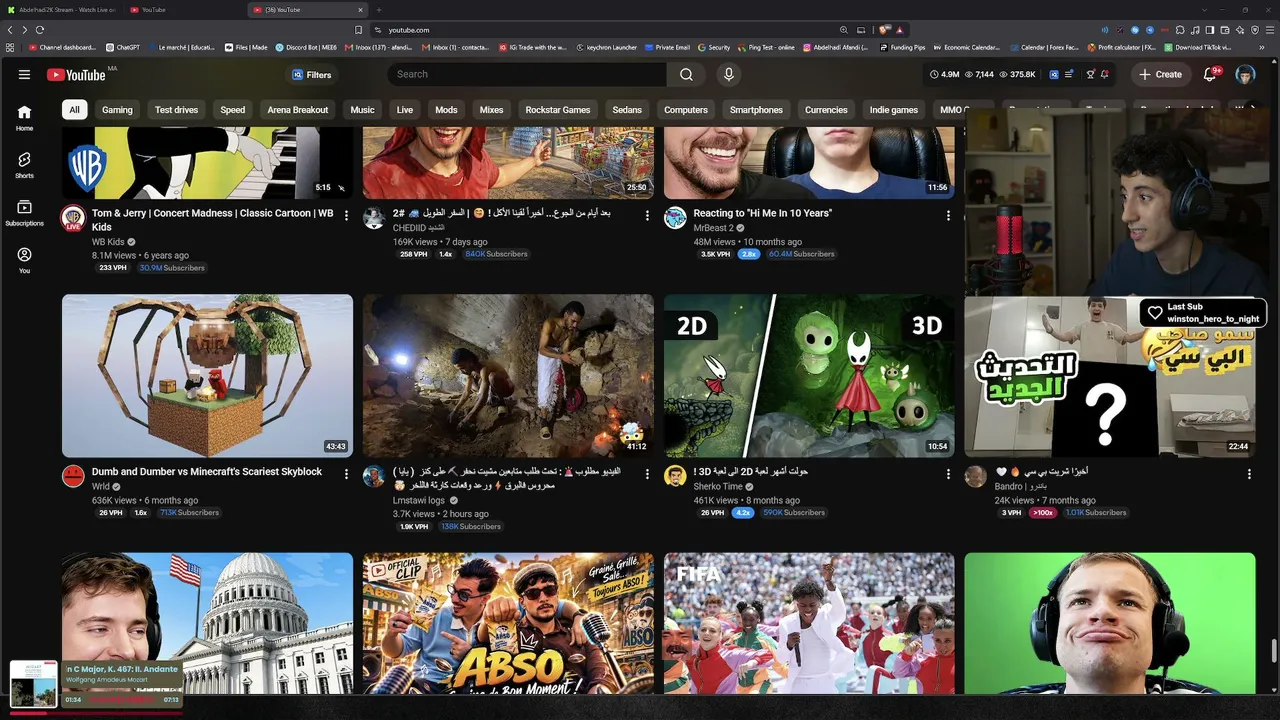Click the 375.8K stat in the top bar
The width and height of the screenshot is (1280, 720).
coord(1018,74)
